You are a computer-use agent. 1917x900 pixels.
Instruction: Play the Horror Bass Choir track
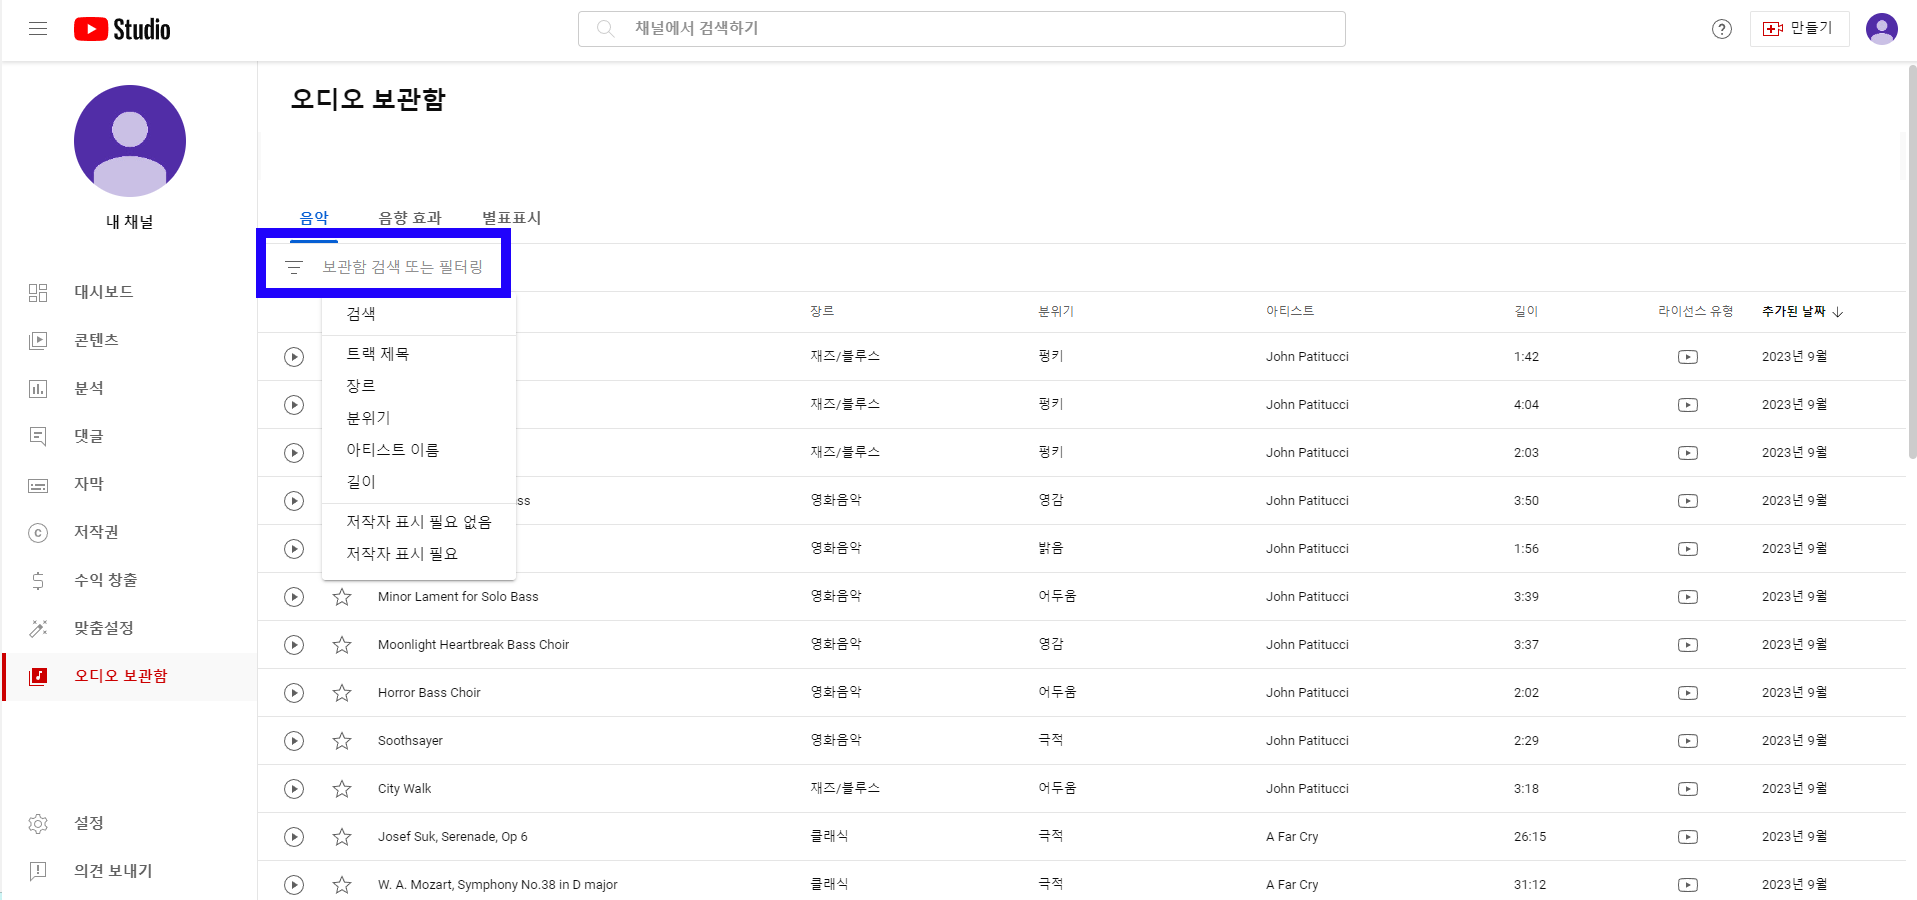[x=294, y=693]
